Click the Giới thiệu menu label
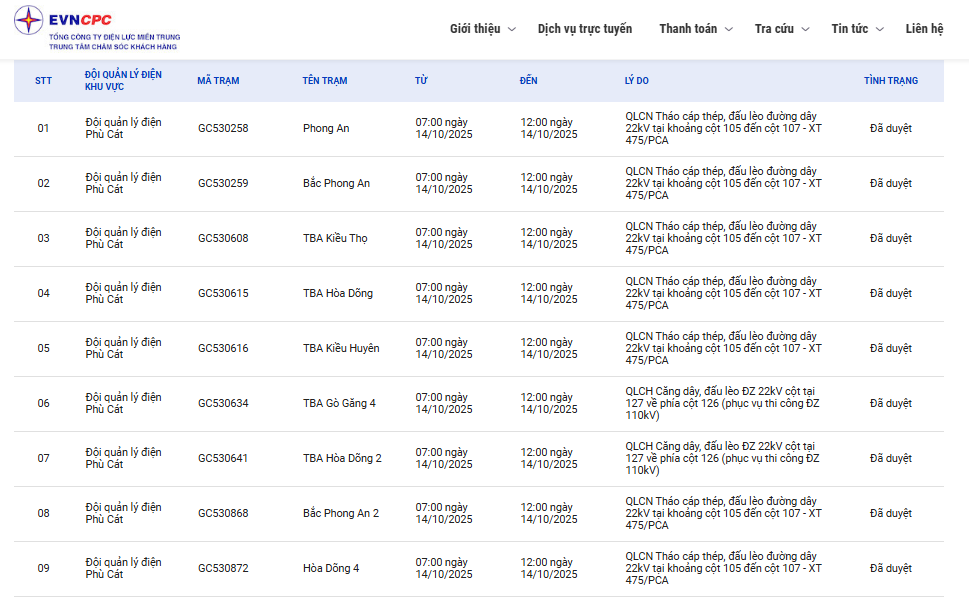This screenshot has width=969, height=599. (x=474, y=29)
